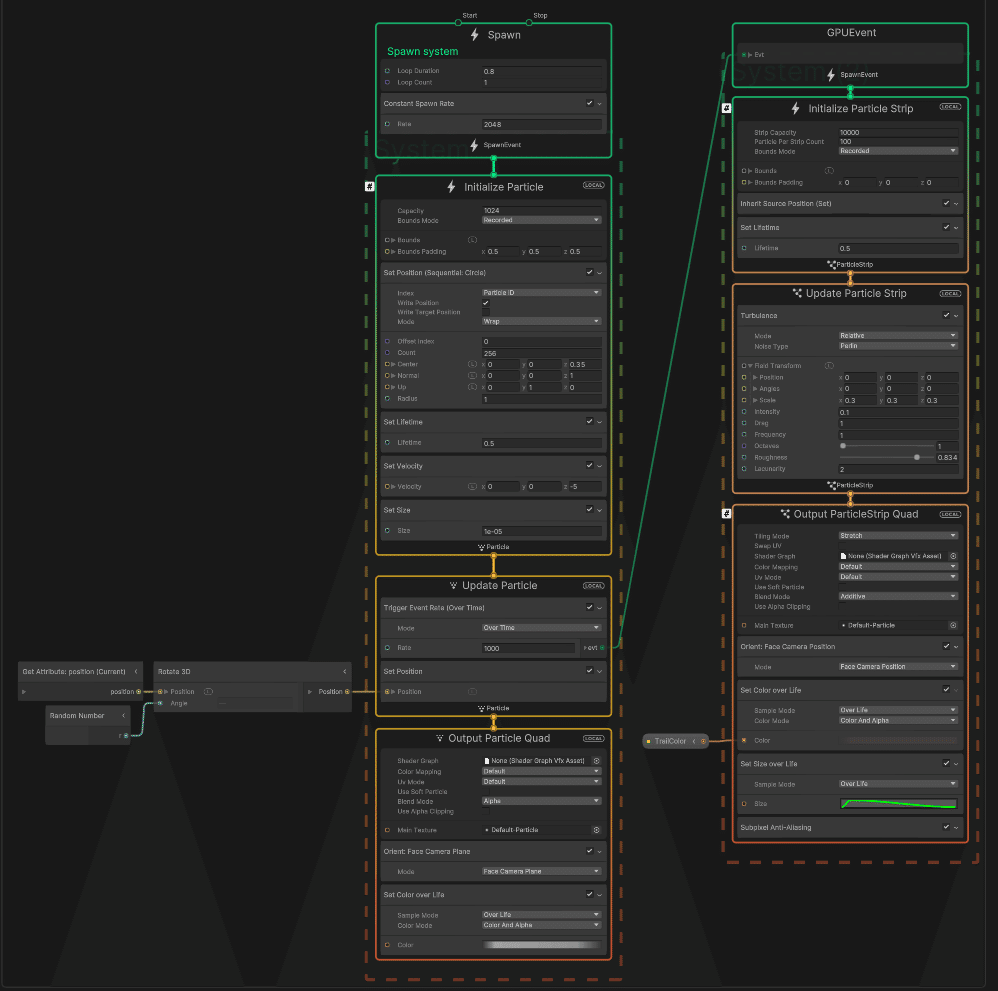The width and height of the screenshot is (998, 991).
Task: Click the Center space (L) icon in Set Position
Action: click(472, 364)
